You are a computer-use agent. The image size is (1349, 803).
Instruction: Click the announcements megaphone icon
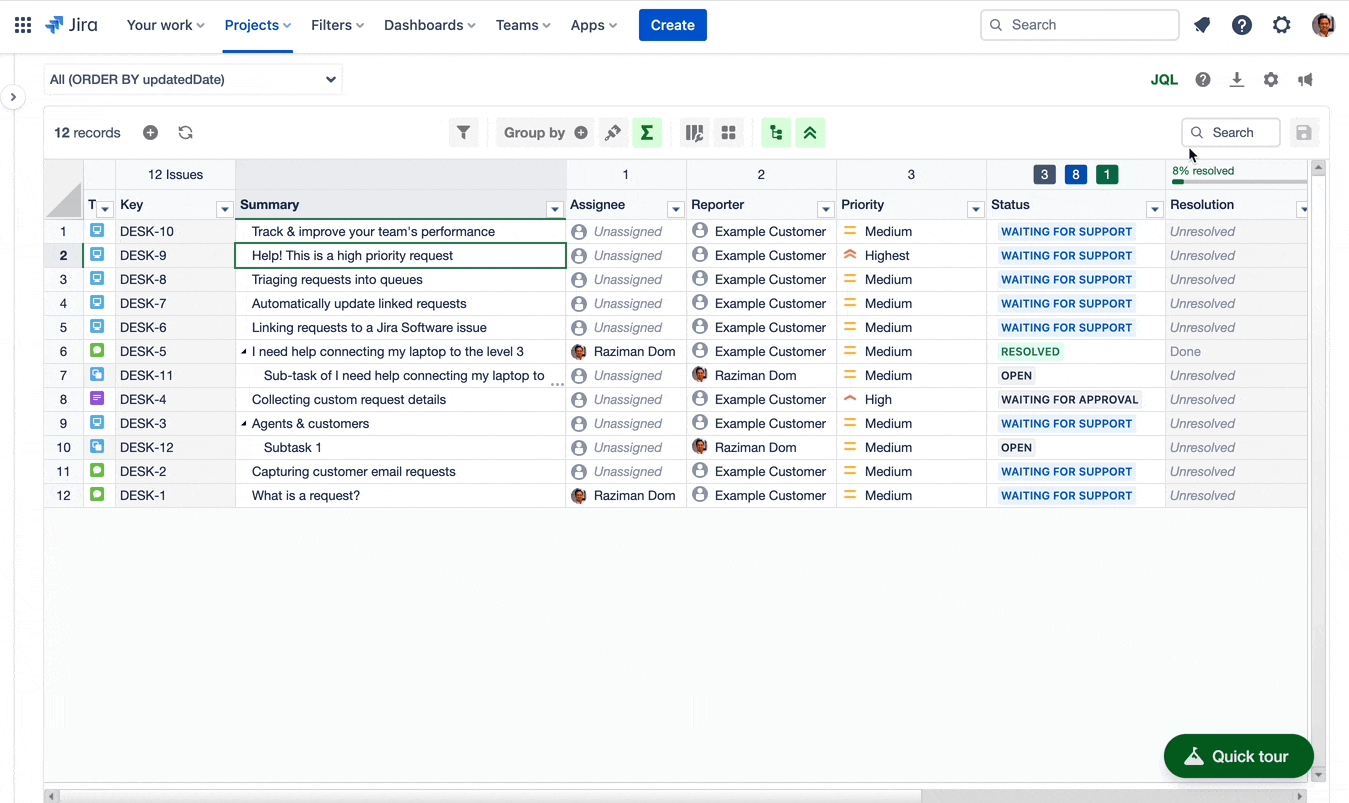[1305, 80]
